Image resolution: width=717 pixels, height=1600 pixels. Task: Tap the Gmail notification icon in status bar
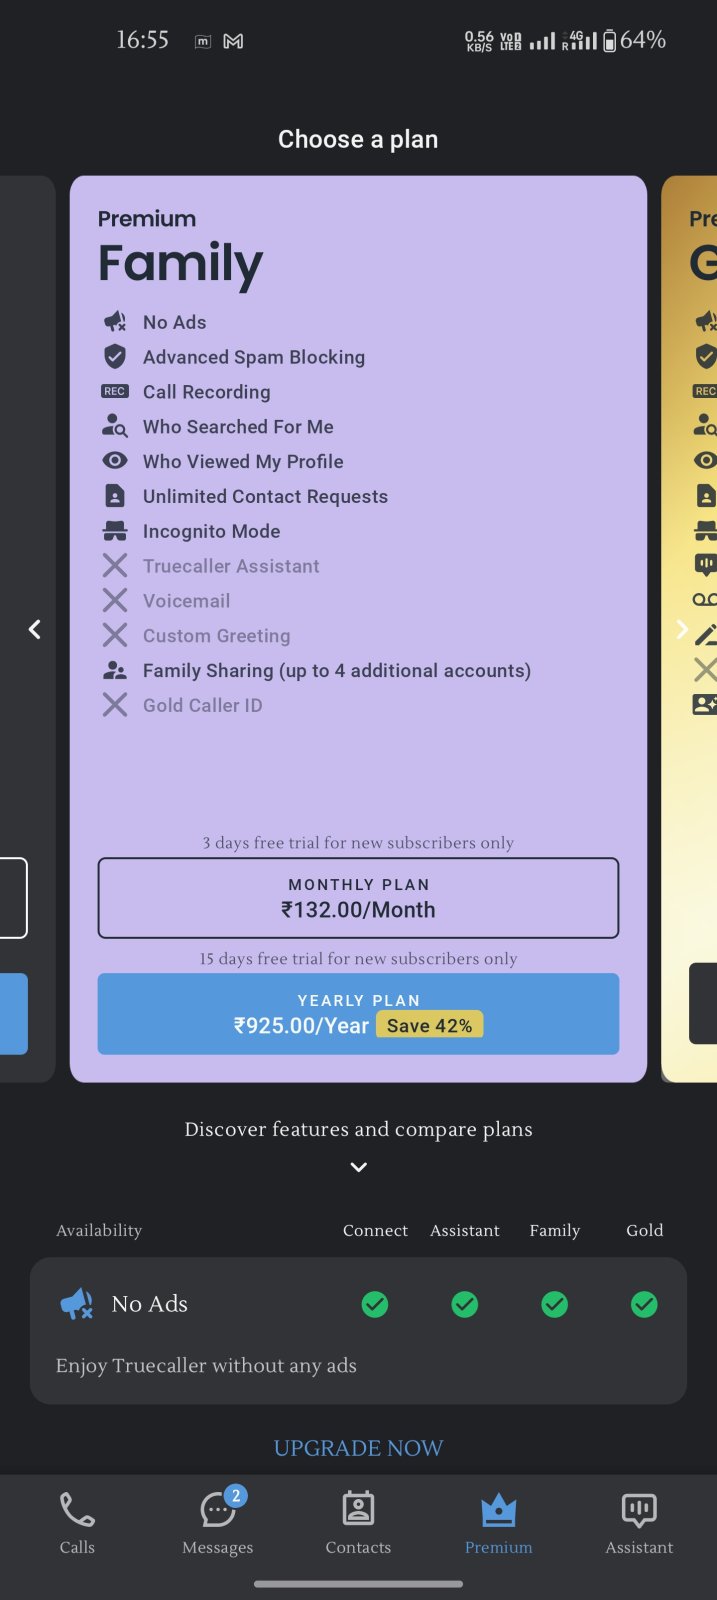coord(233,41)
